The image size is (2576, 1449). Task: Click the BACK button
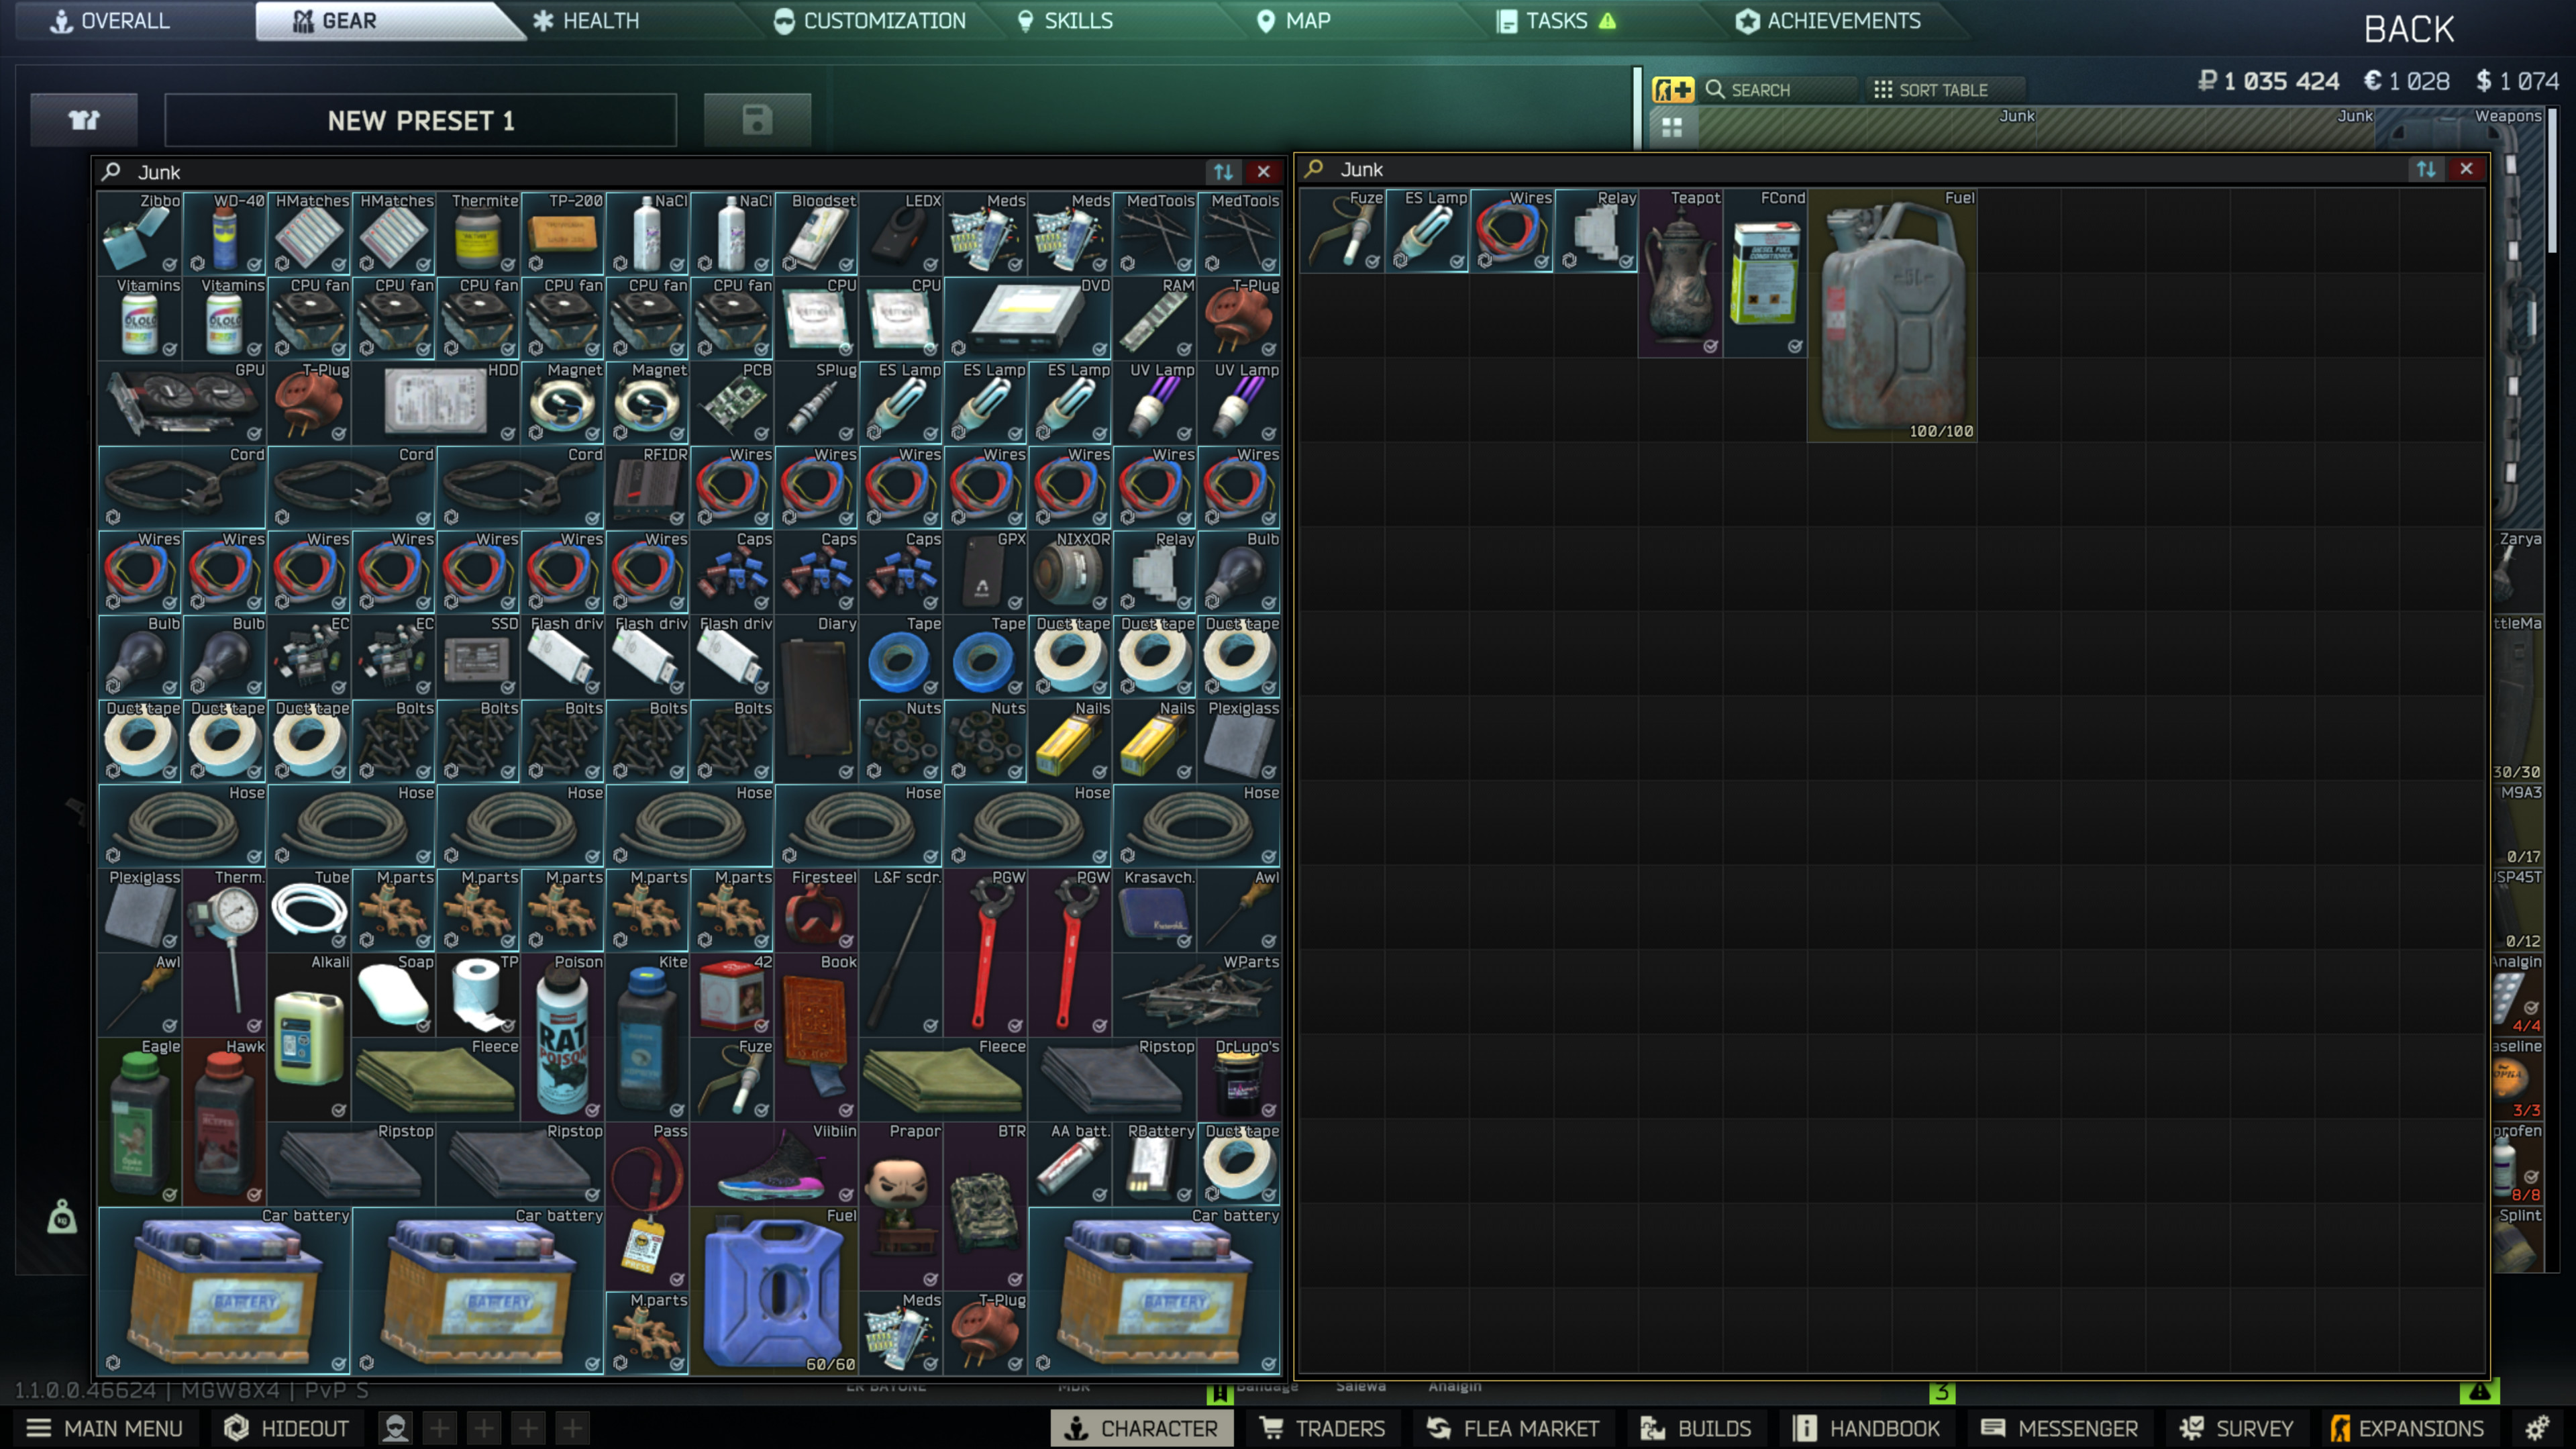pyautogui.click(x=2409, y=29)
